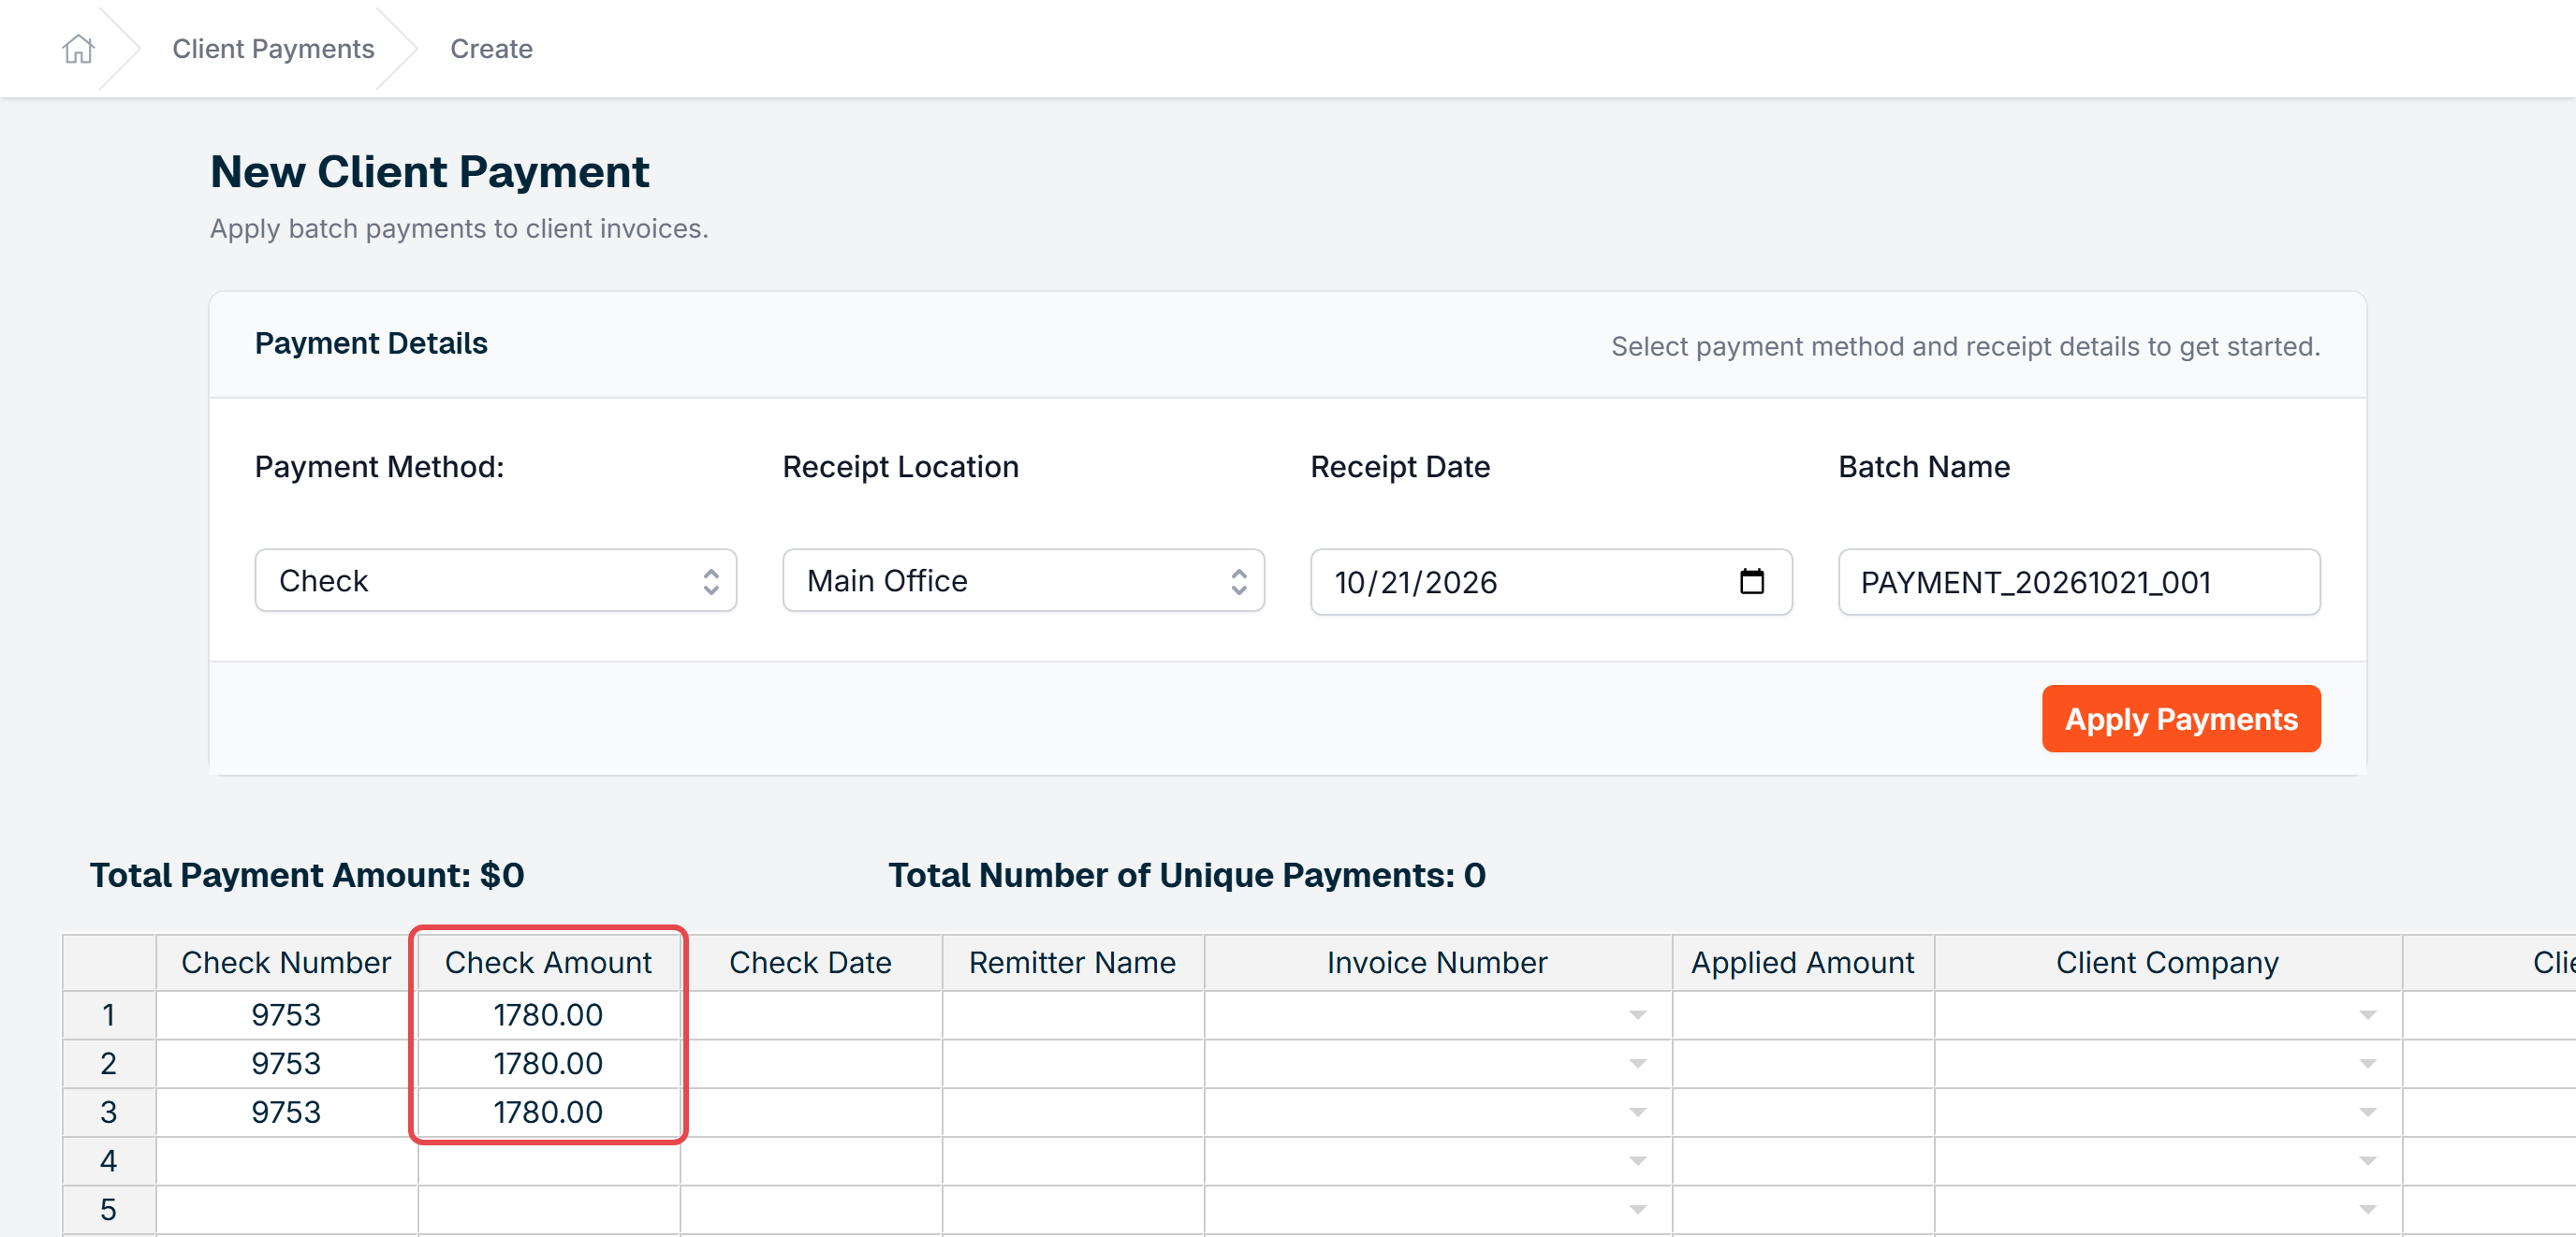Expand Invoice Number dropdown in row 4
Viewport: 2576px width, 1237px height.
pyautogui.click(x=1637, y=1161)
